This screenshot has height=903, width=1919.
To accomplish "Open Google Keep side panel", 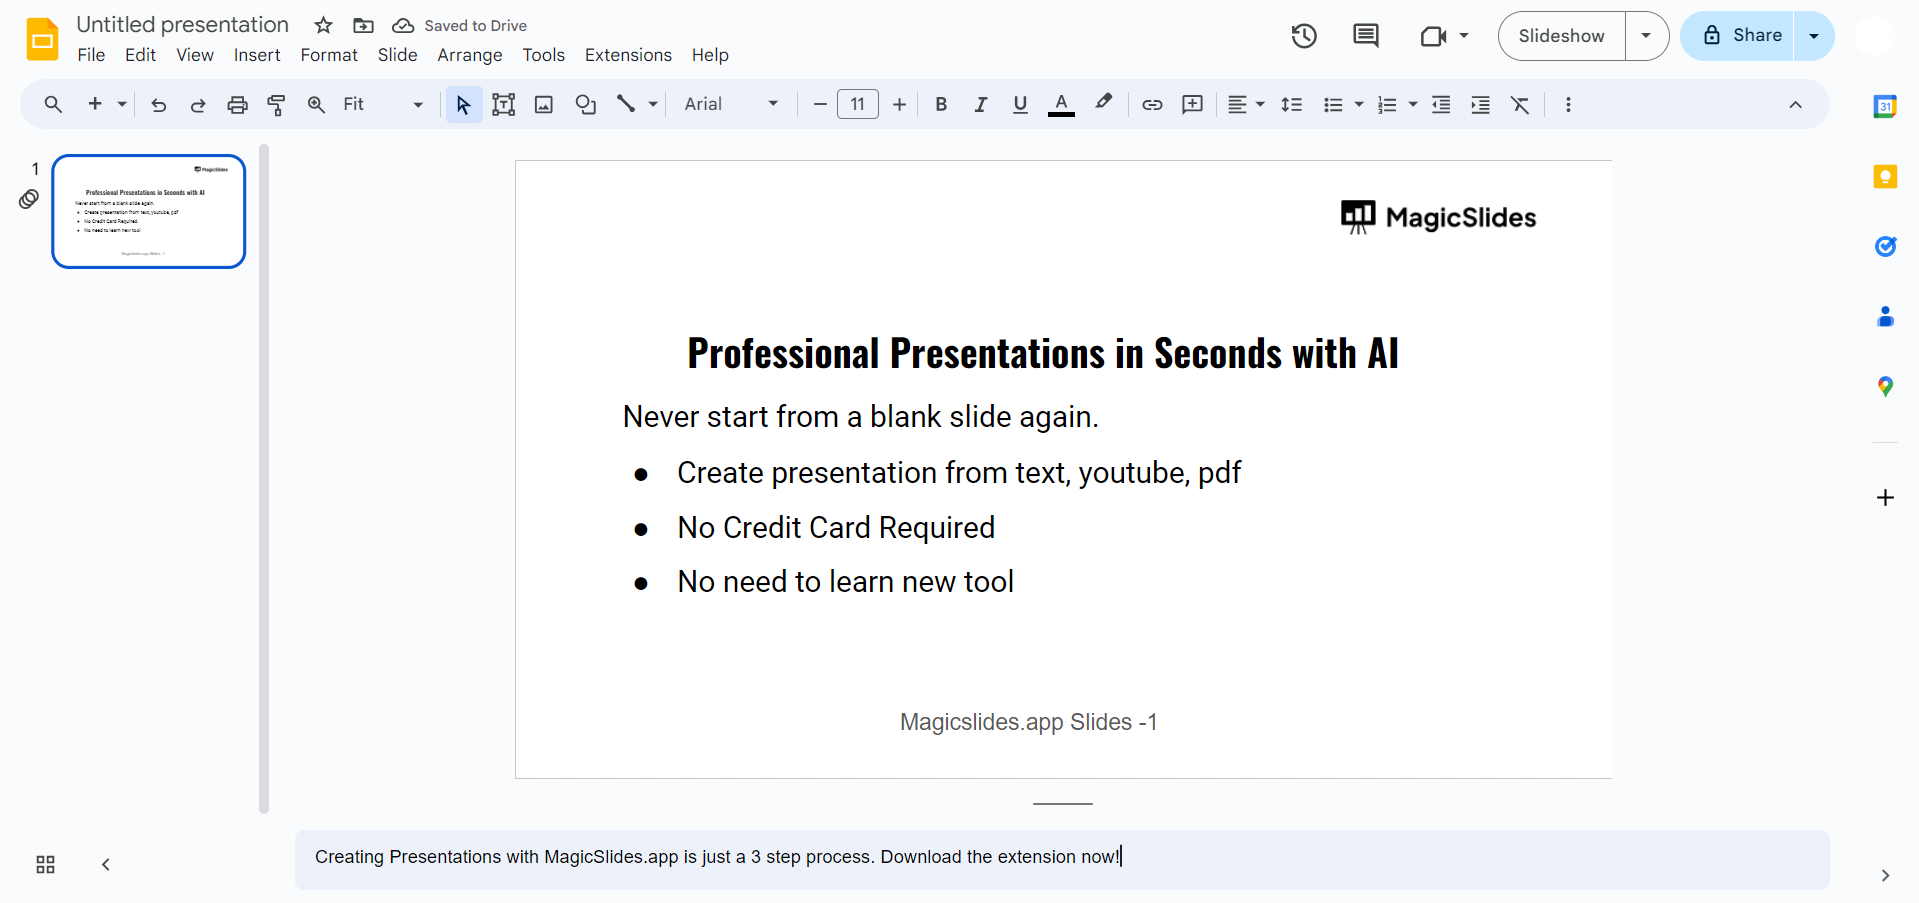I will click(1885, 177).
